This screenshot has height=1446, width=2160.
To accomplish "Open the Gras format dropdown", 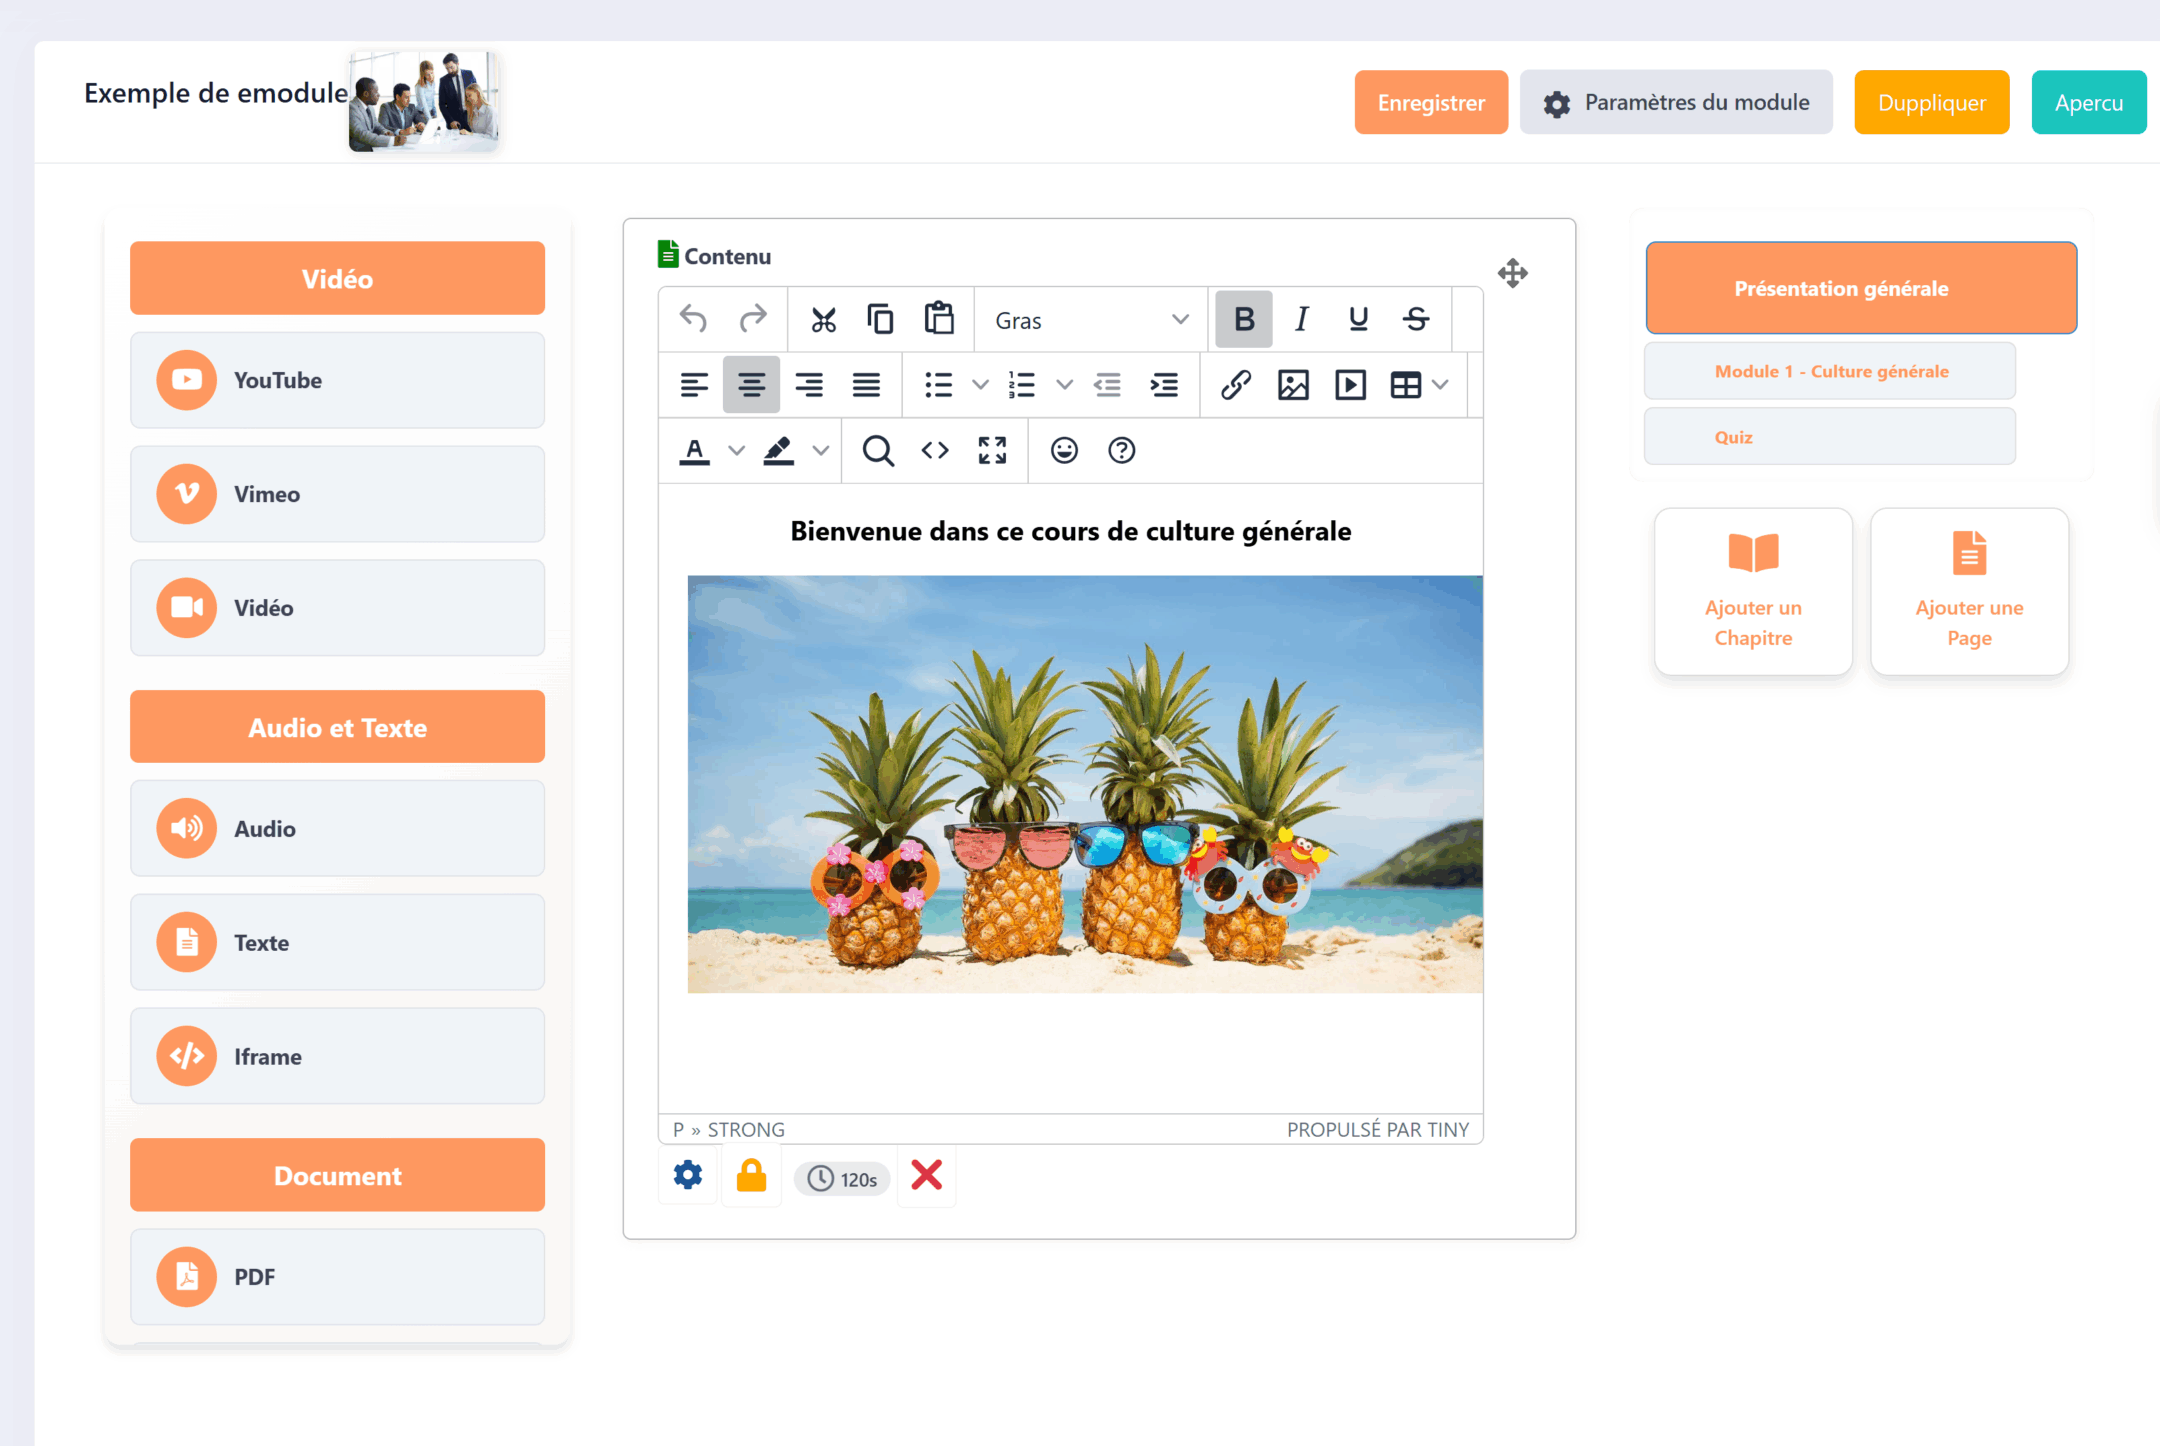I will (x=1091, y=320).
